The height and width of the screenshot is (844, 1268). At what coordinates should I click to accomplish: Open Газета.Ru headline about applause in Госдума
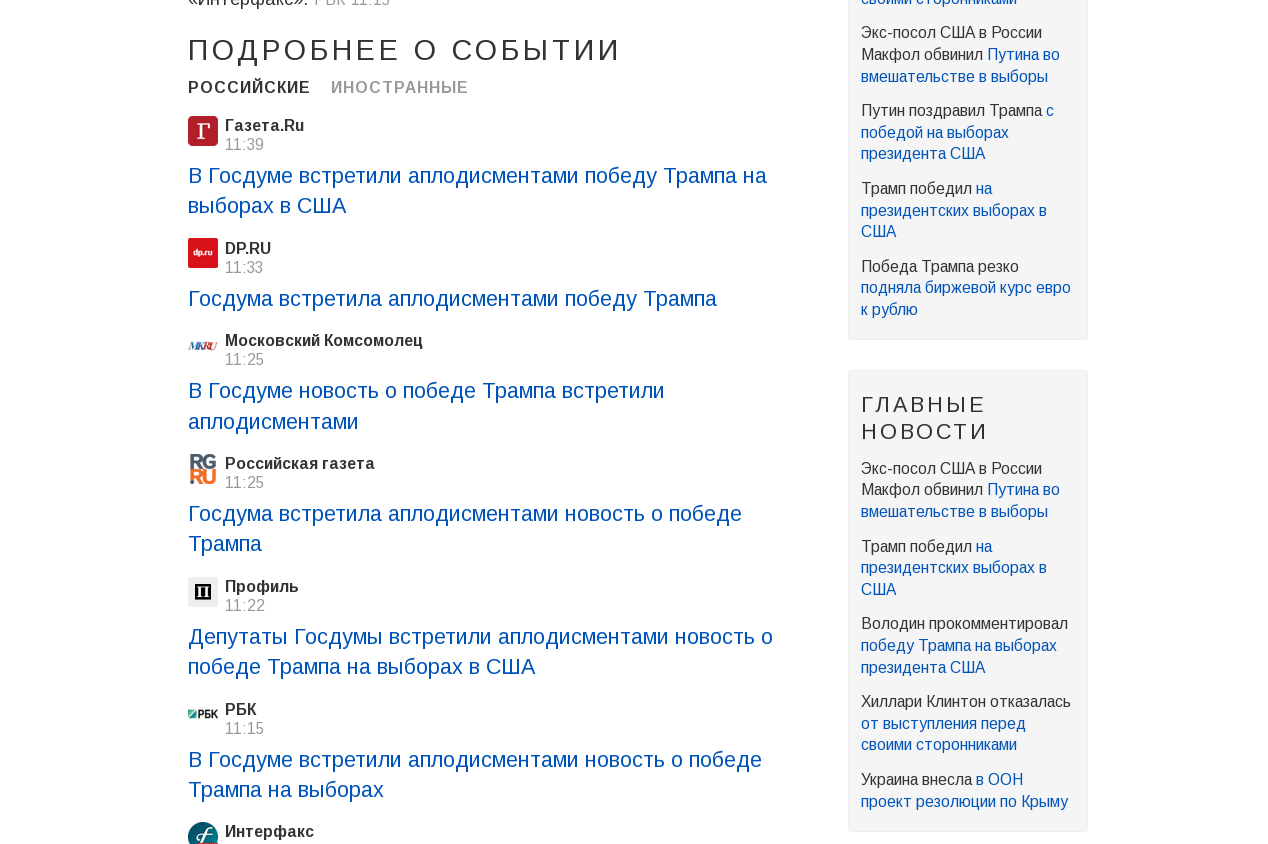coord(477,191)
